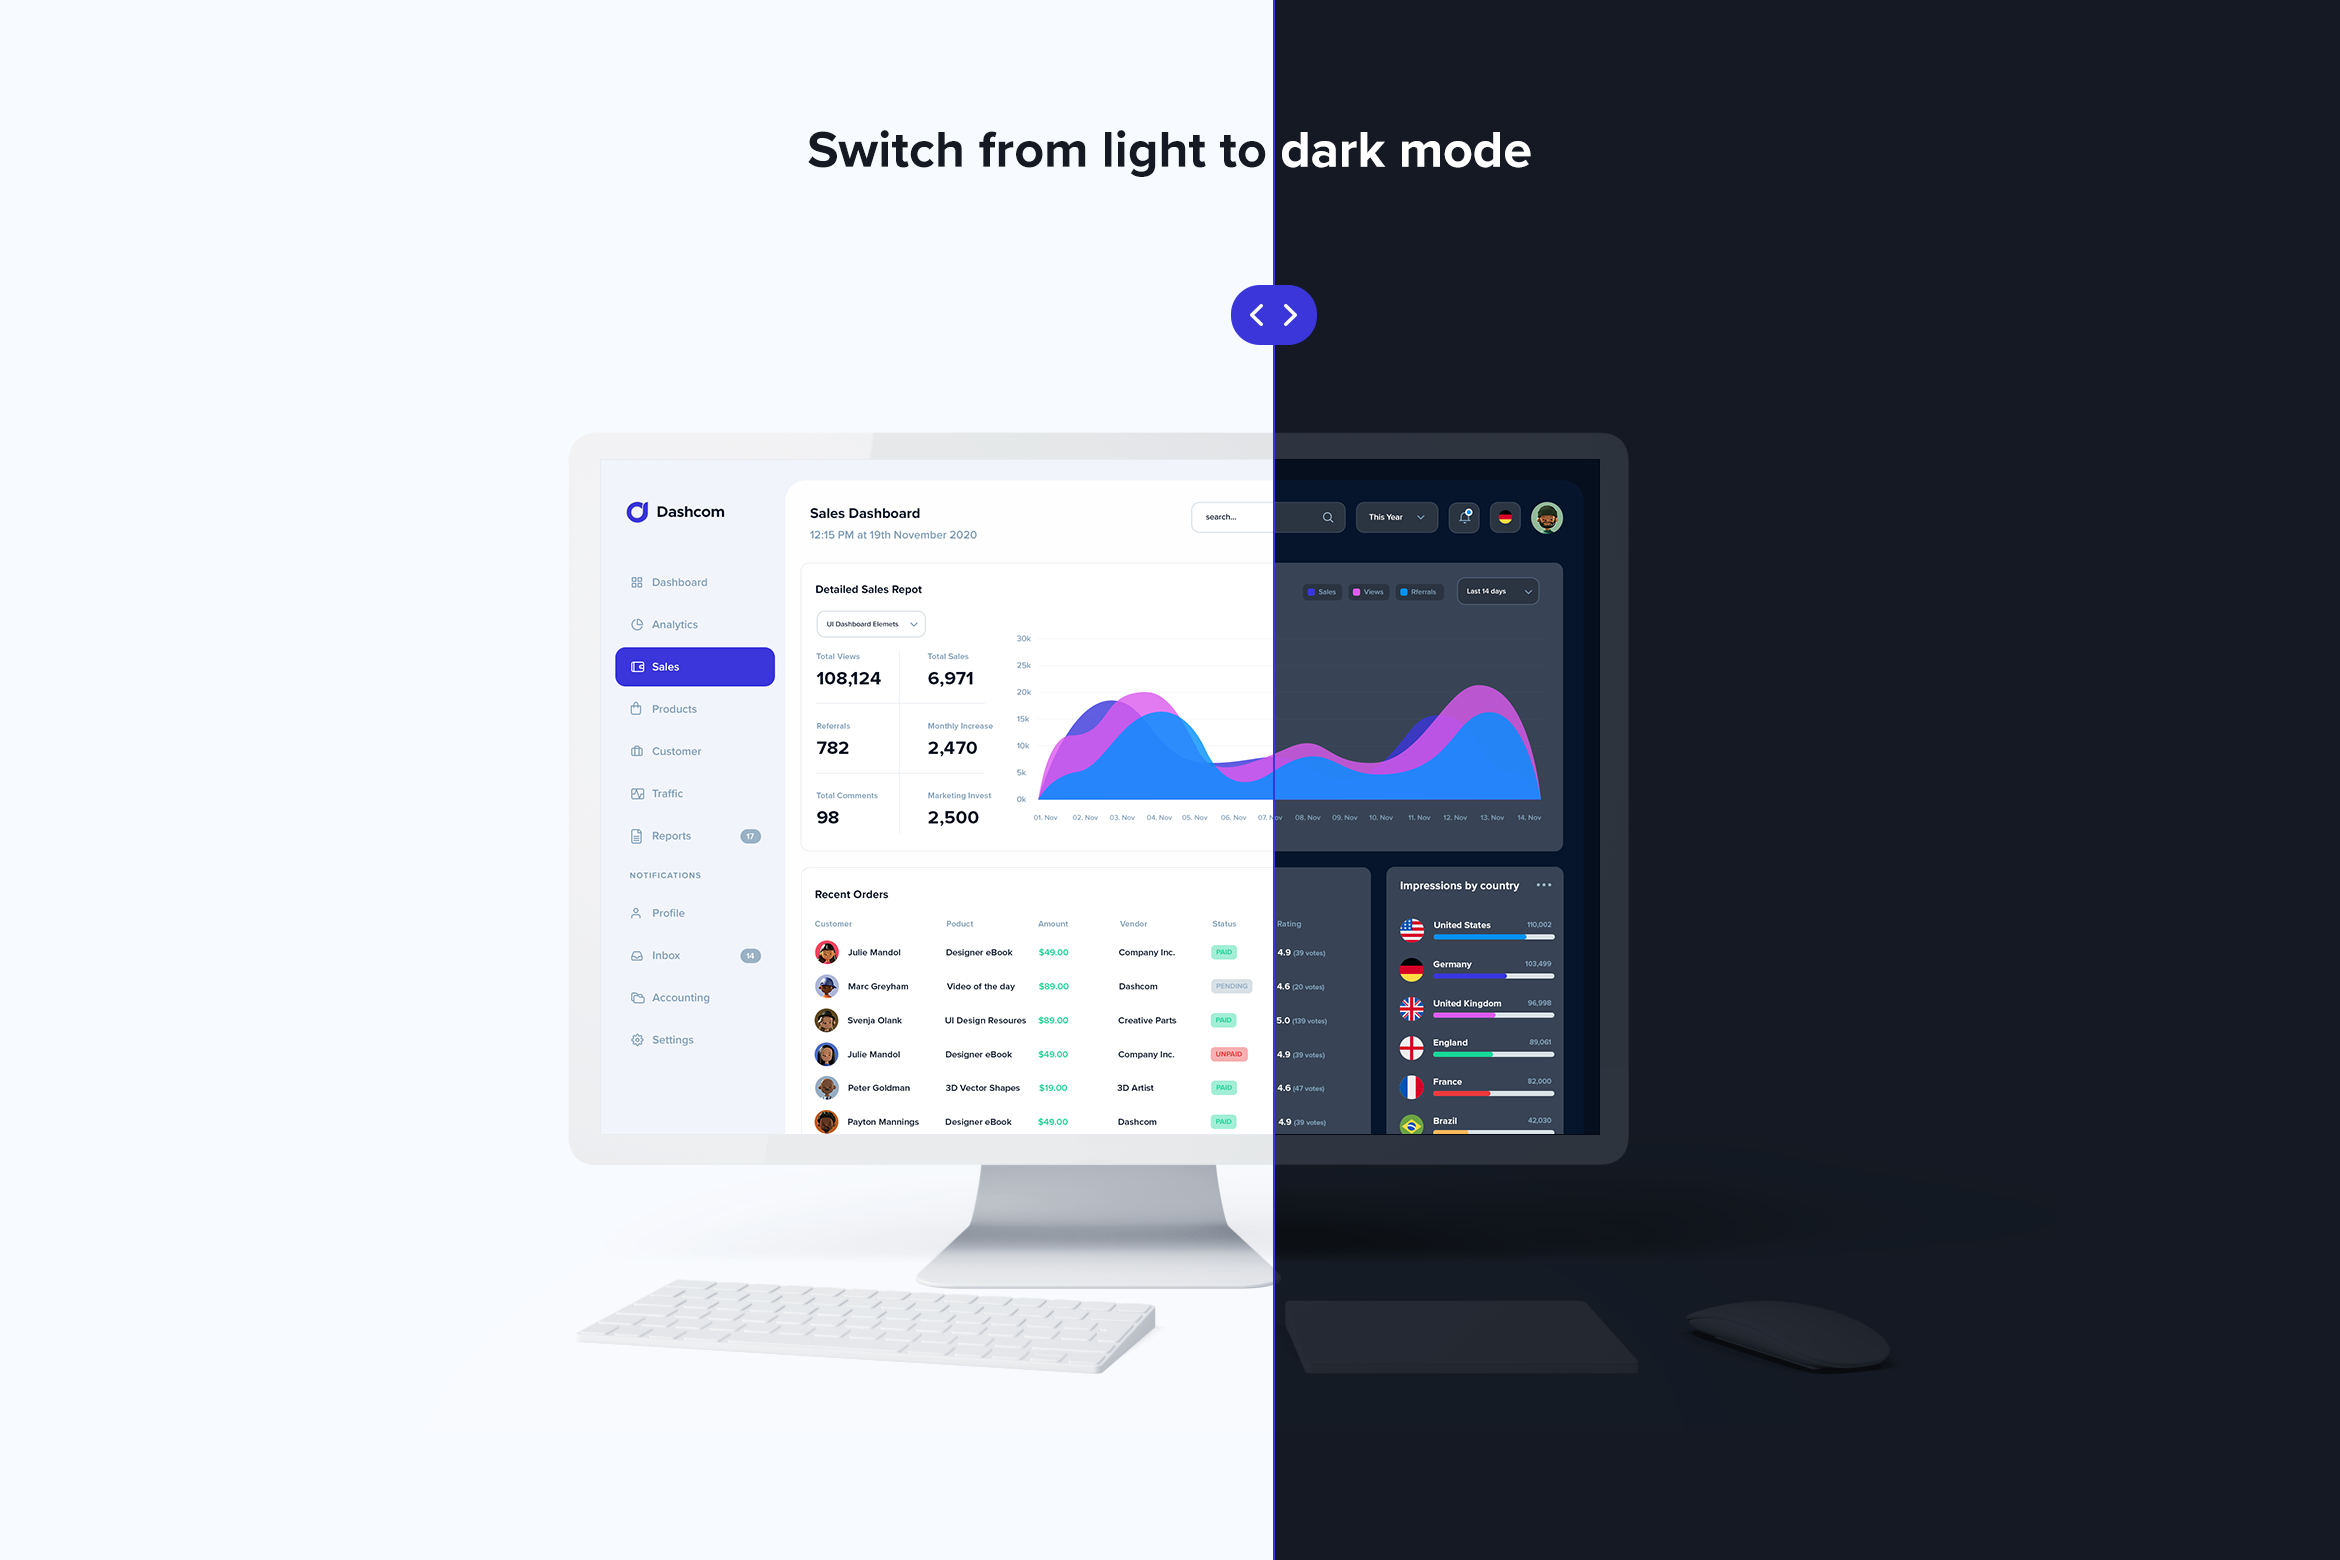The image size is (2340, 1560).
Task: Click the Customer sidebar menu item
Action: tap(677, 750)
